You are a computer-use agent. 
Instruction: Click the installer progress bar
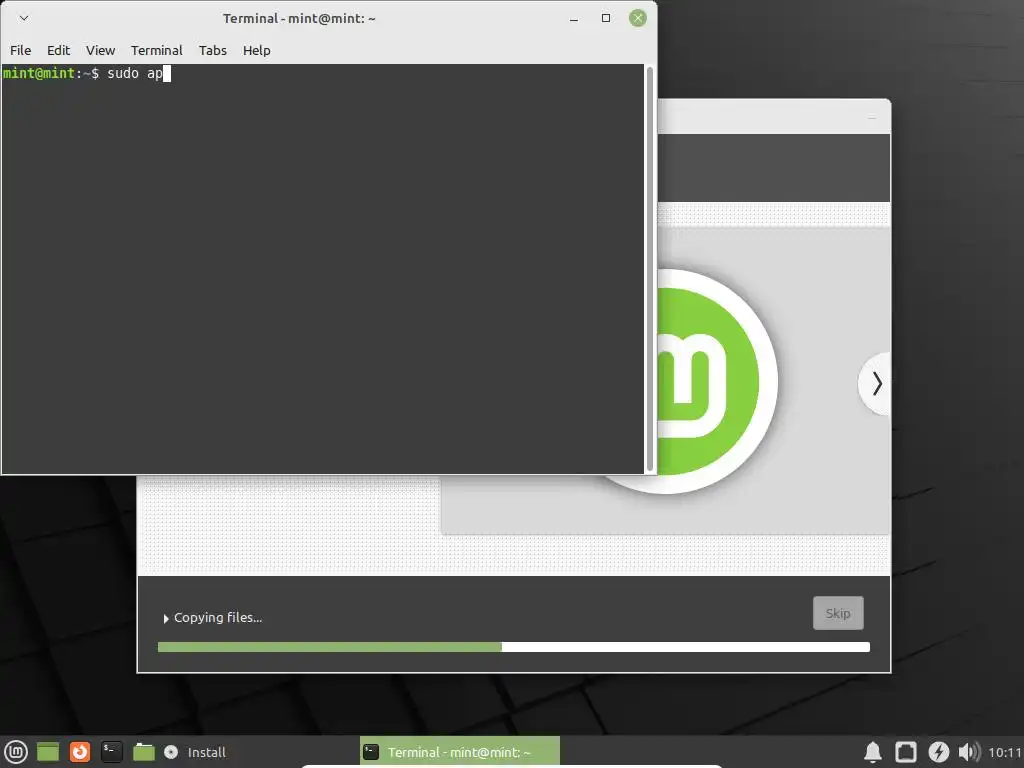[513, 647]
